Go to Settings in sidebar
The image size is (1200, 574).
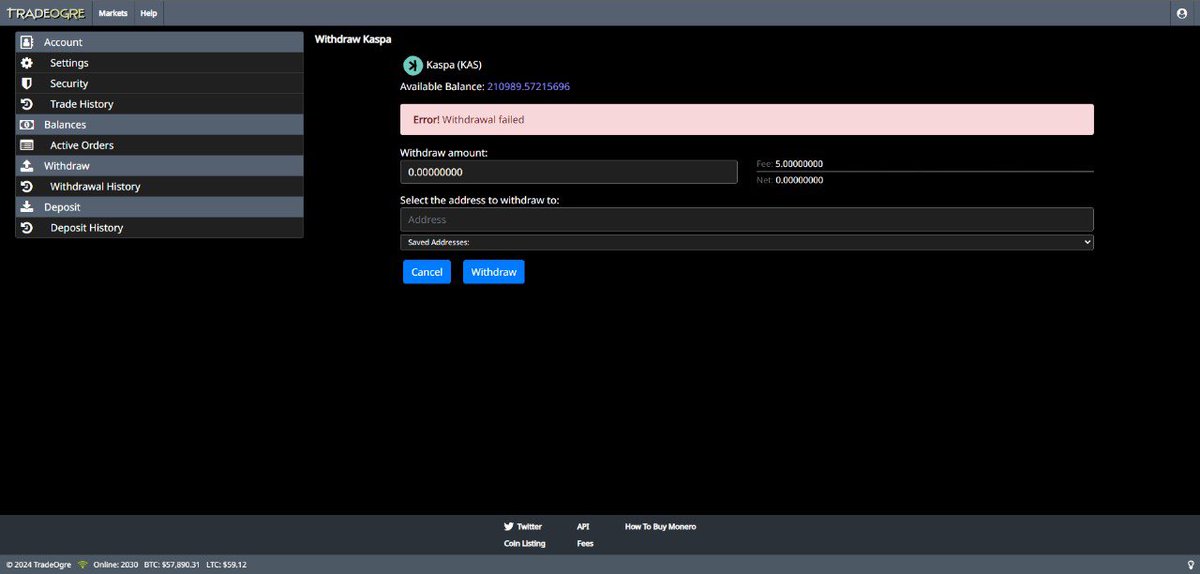(x=159, y=63)
